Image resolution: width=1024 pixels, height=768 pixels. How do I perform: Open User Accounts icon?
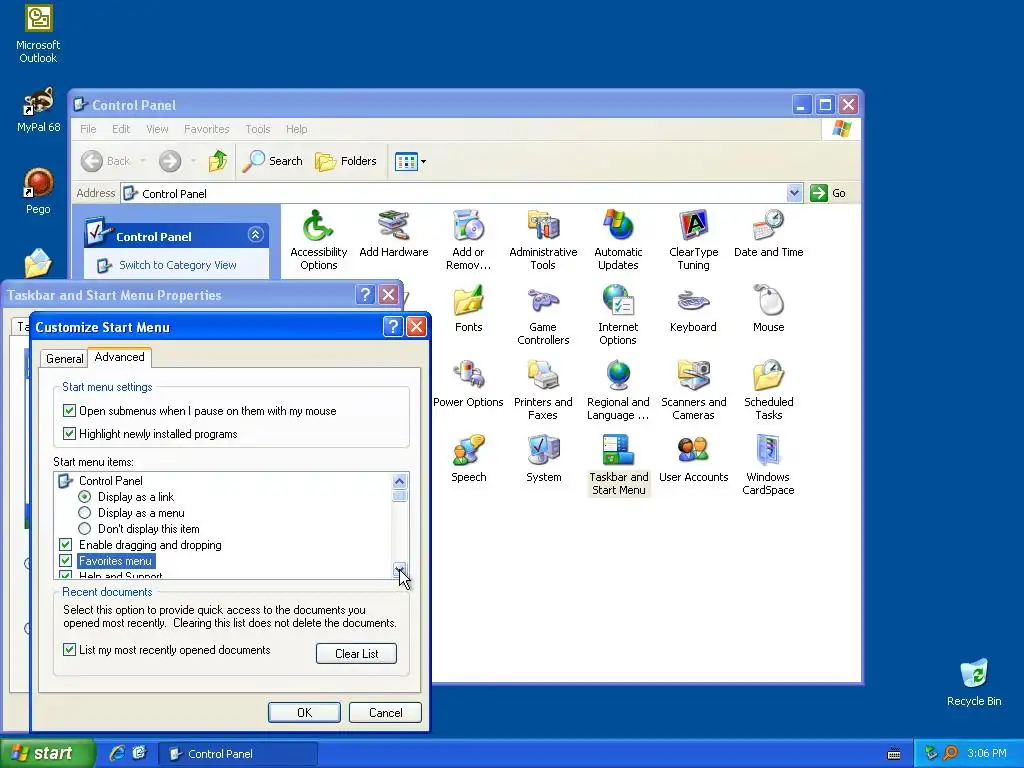(x=693, y=458)
